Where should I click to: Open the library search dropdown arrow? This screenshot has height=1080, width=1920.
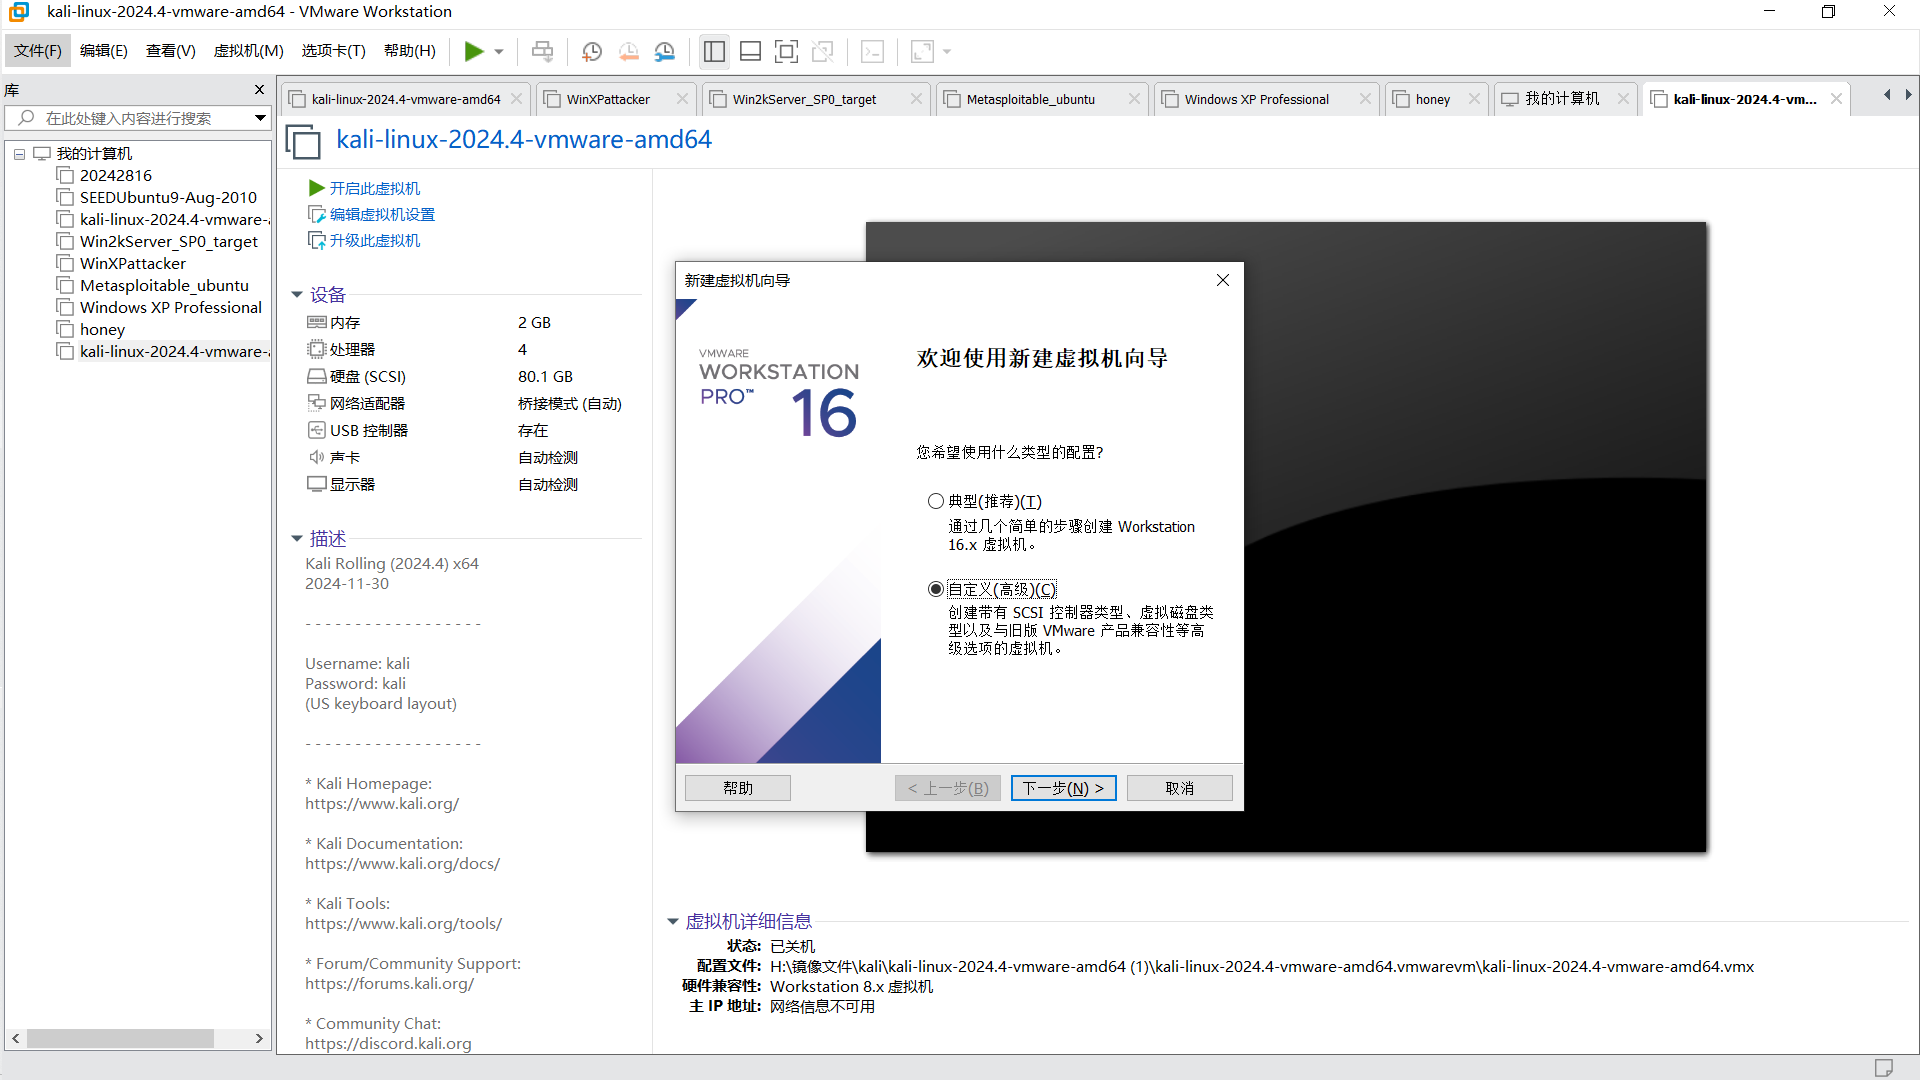coord(260,118)
